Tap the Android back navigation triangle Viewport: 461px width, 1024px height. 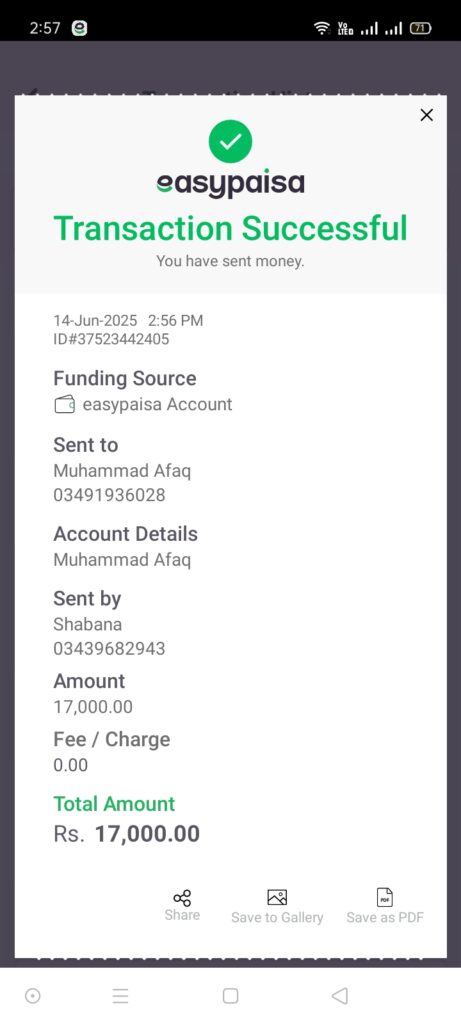tap(339, 995)
